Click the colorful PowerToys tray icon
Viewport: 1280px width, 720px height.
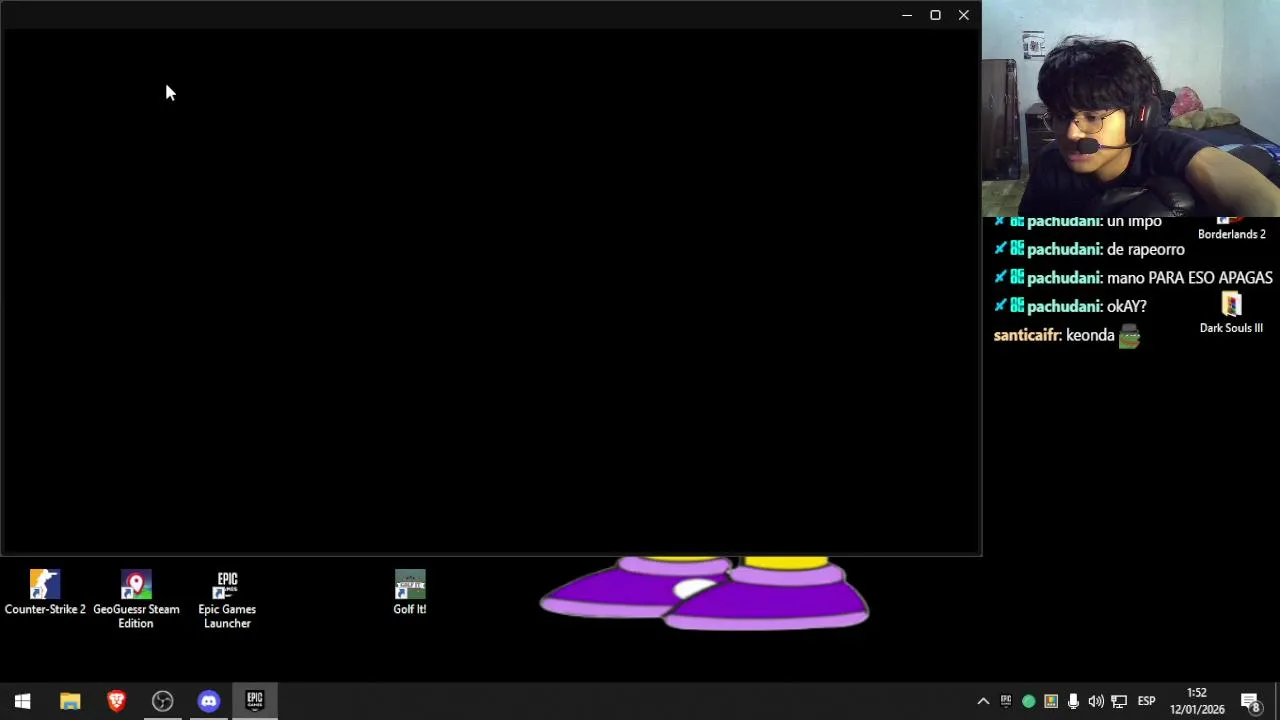pyautogui.click(x=1051, y=701)
